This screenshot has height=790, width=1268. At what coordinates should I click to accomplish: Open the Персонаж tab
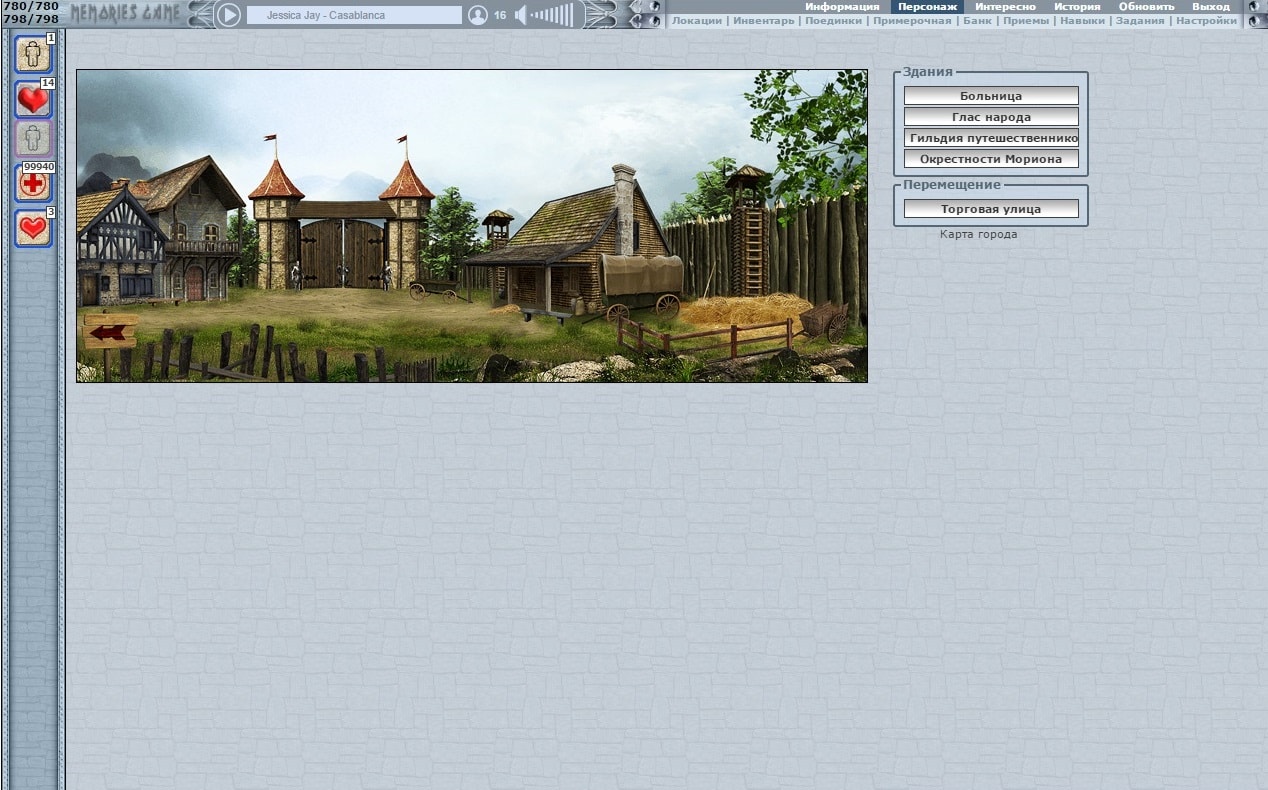coord(927,6)
